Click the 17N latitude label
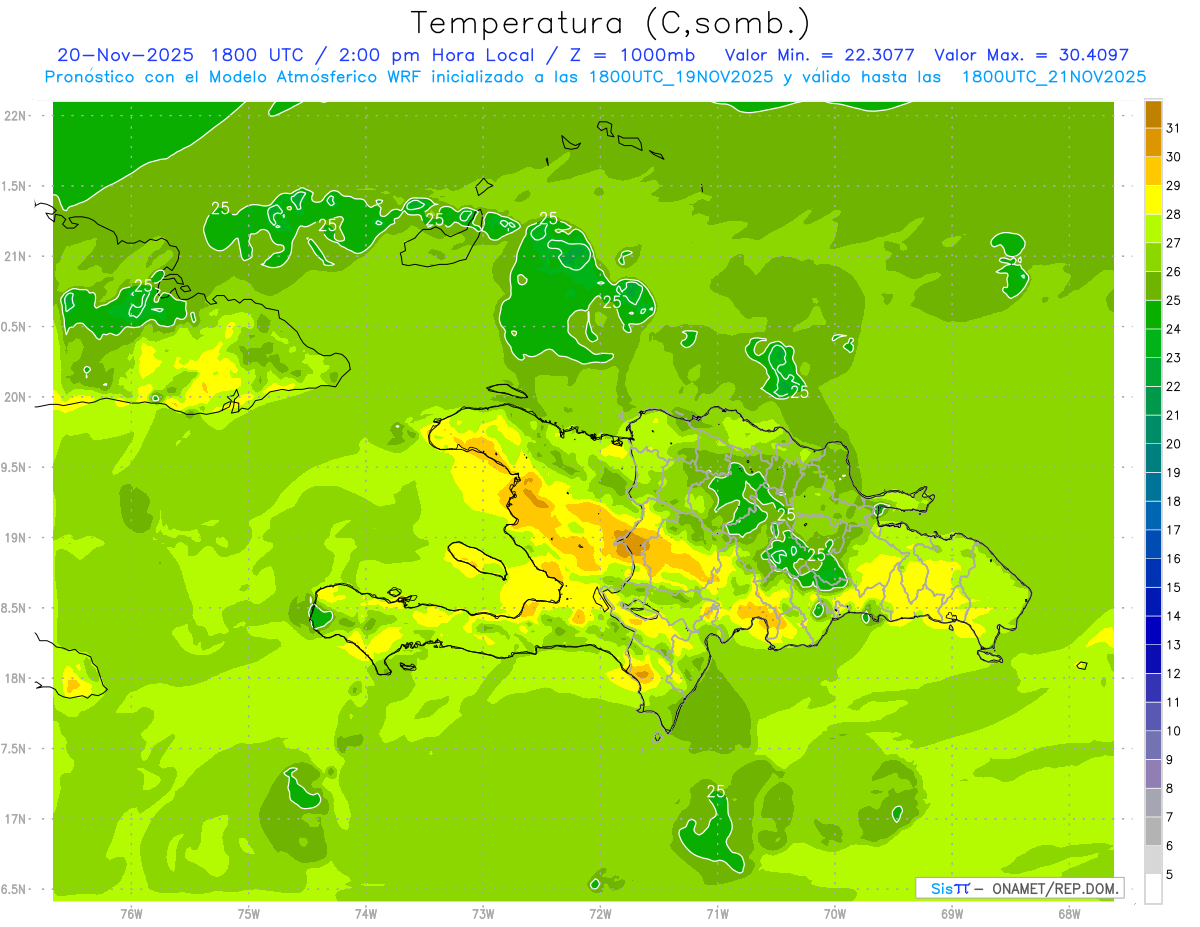1200x927 pixels. [16, 819]
